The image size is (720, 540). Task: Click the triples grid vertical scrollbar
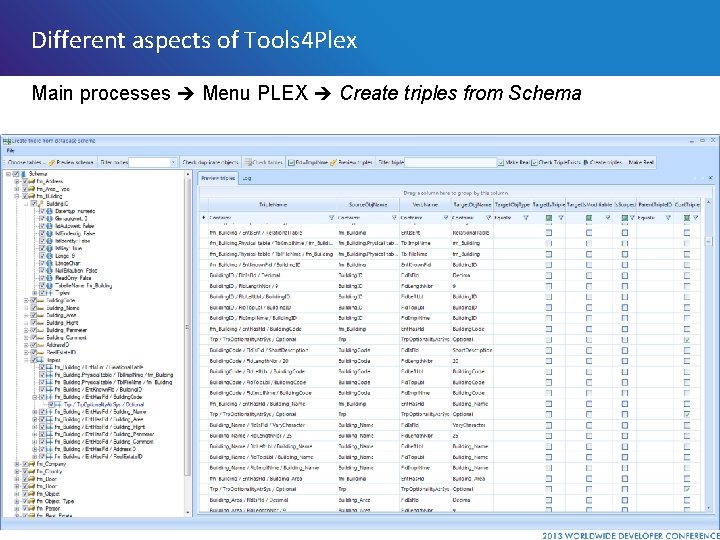708,356
